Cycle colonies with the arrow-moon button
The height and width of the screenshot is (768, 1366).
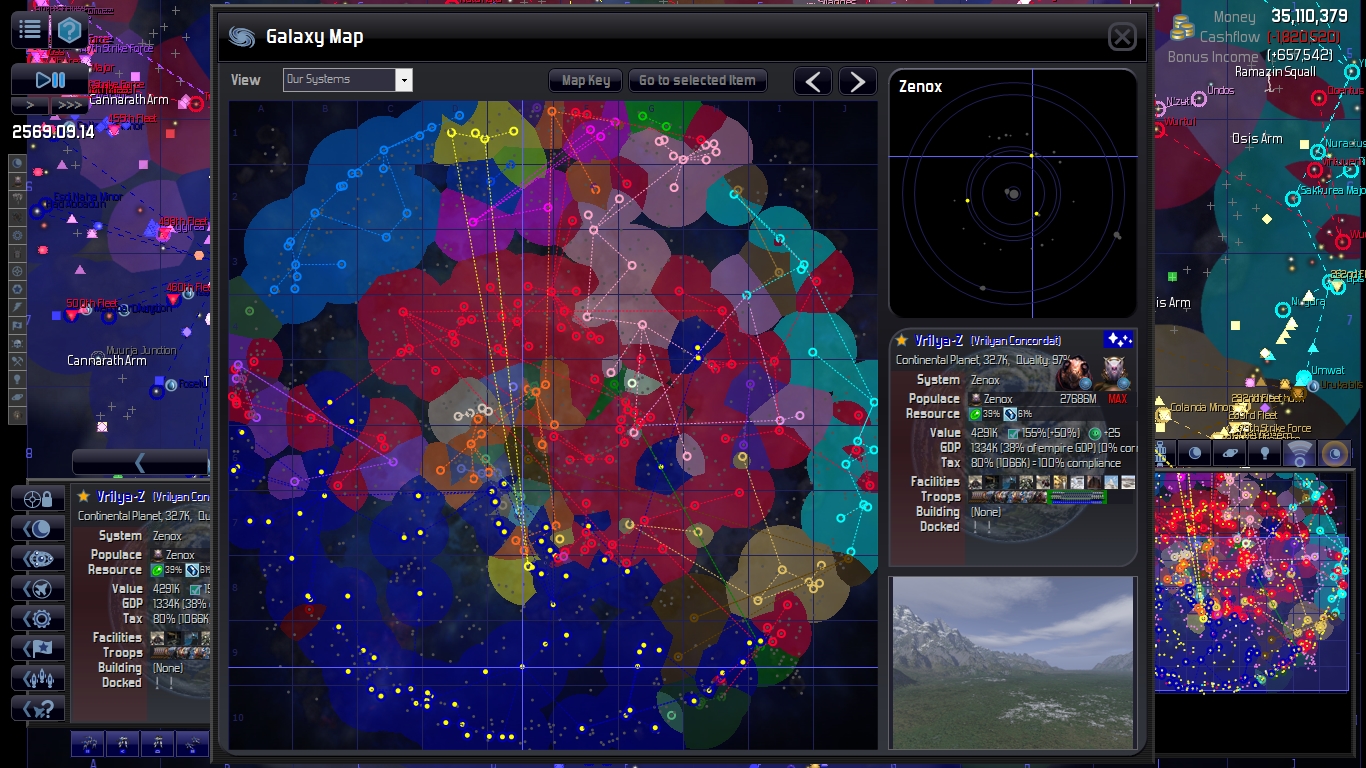coord(38,529)
